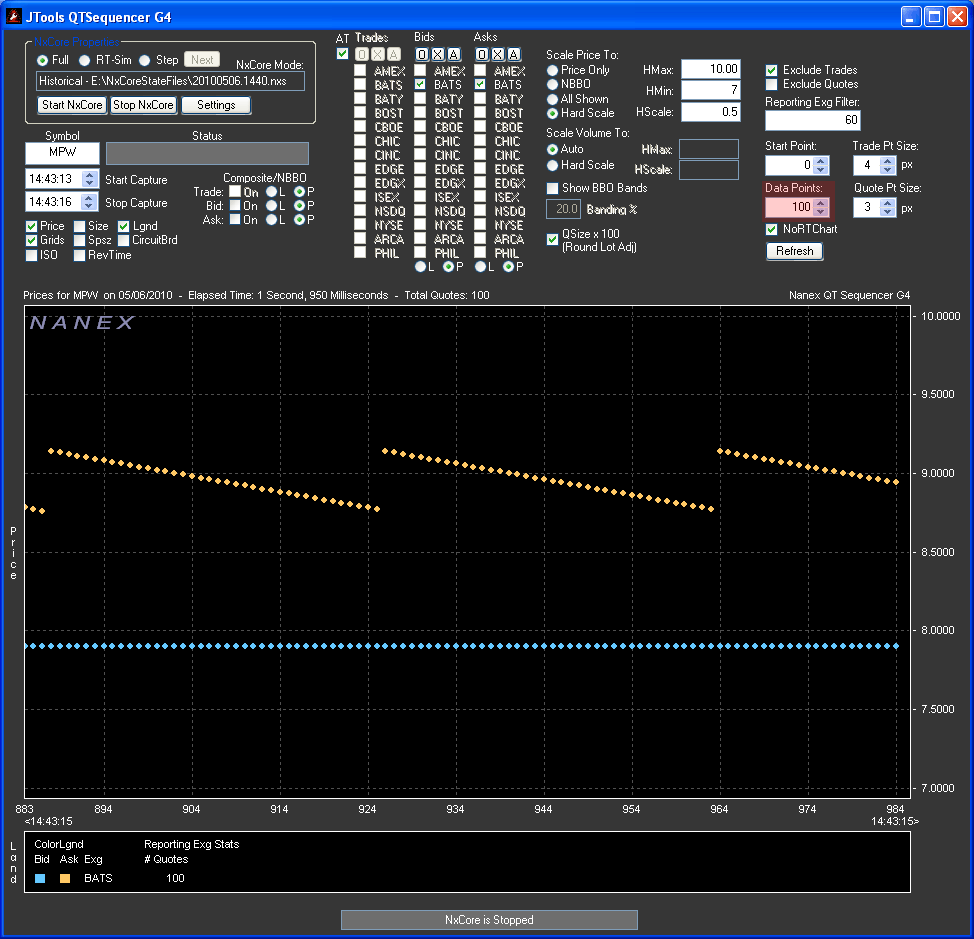Increase the Start Capture time
974x939 pixels.
point(90,175)
